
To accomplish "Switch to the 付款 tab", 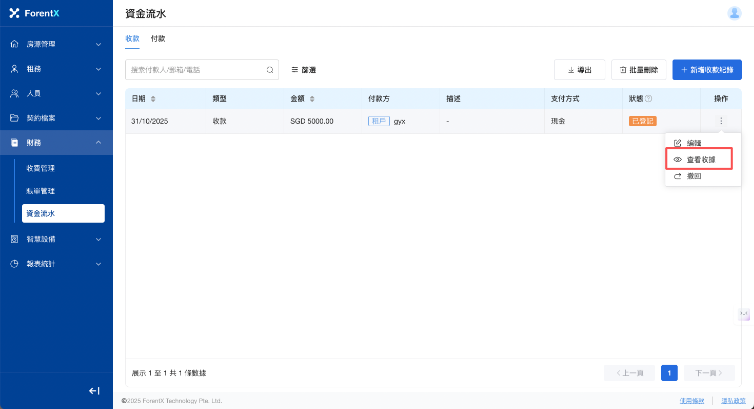I will pyautogui.click(x=158, y=39).
